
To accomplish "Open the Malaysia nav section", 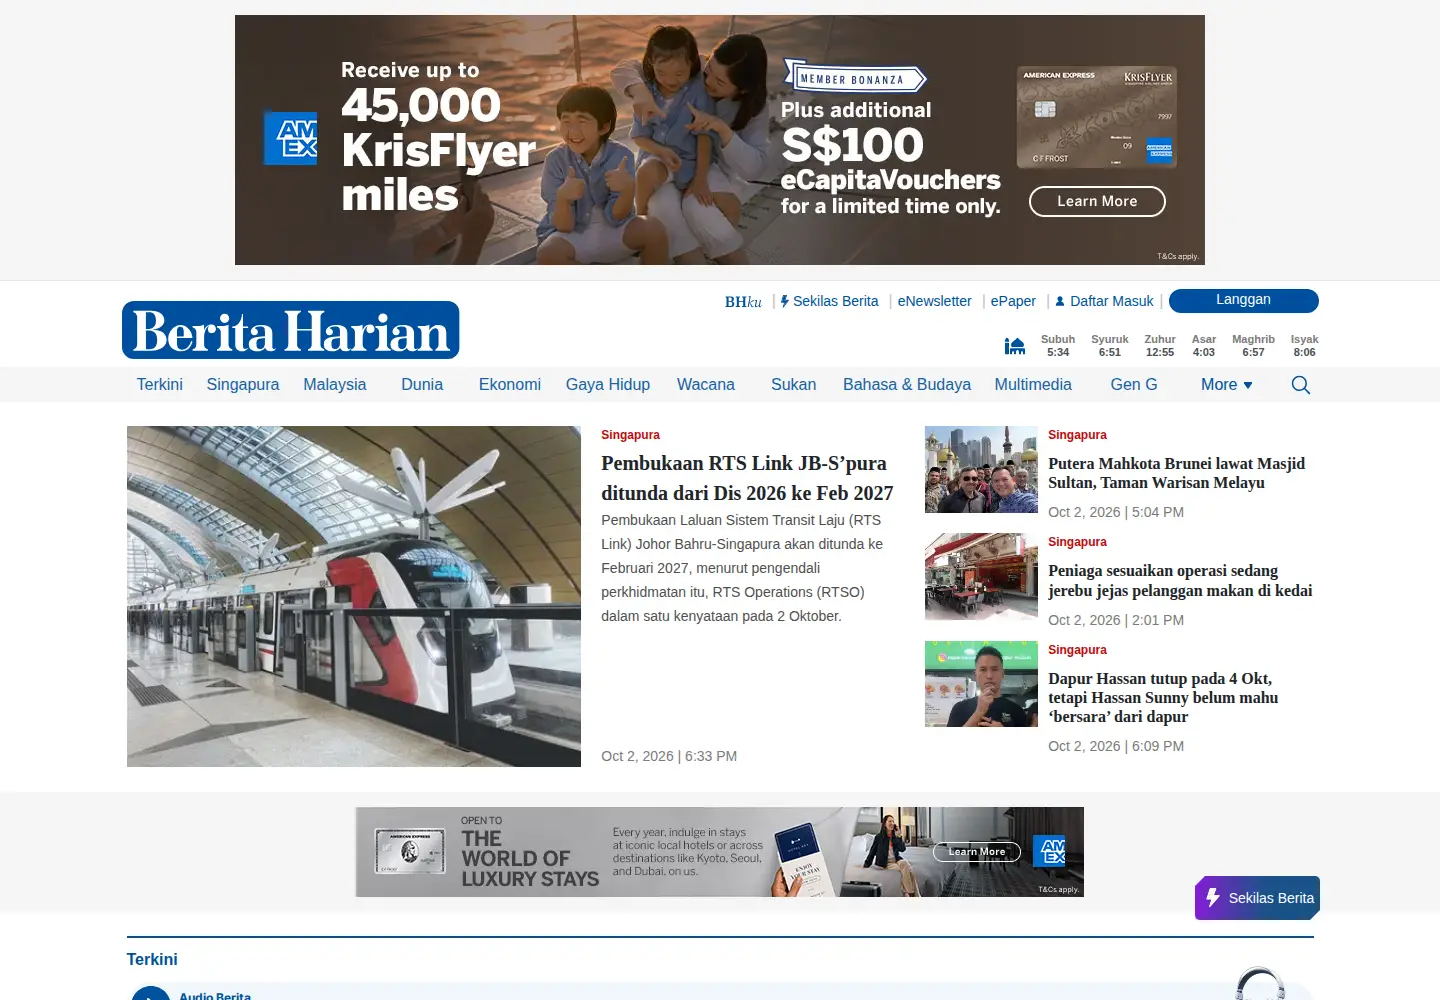I will point(335,385).
